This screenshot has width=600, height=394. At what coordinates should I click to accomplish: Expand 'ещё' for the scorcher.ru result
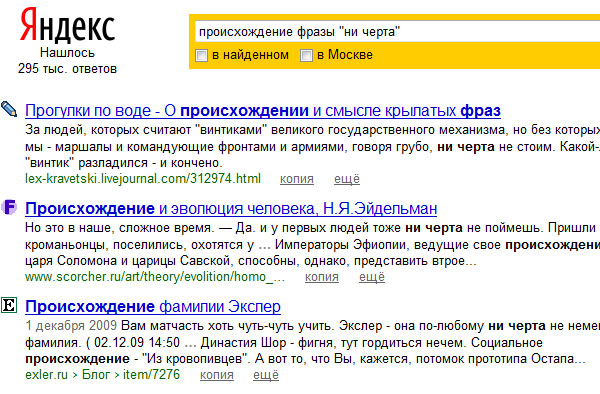tap(372, 277)
